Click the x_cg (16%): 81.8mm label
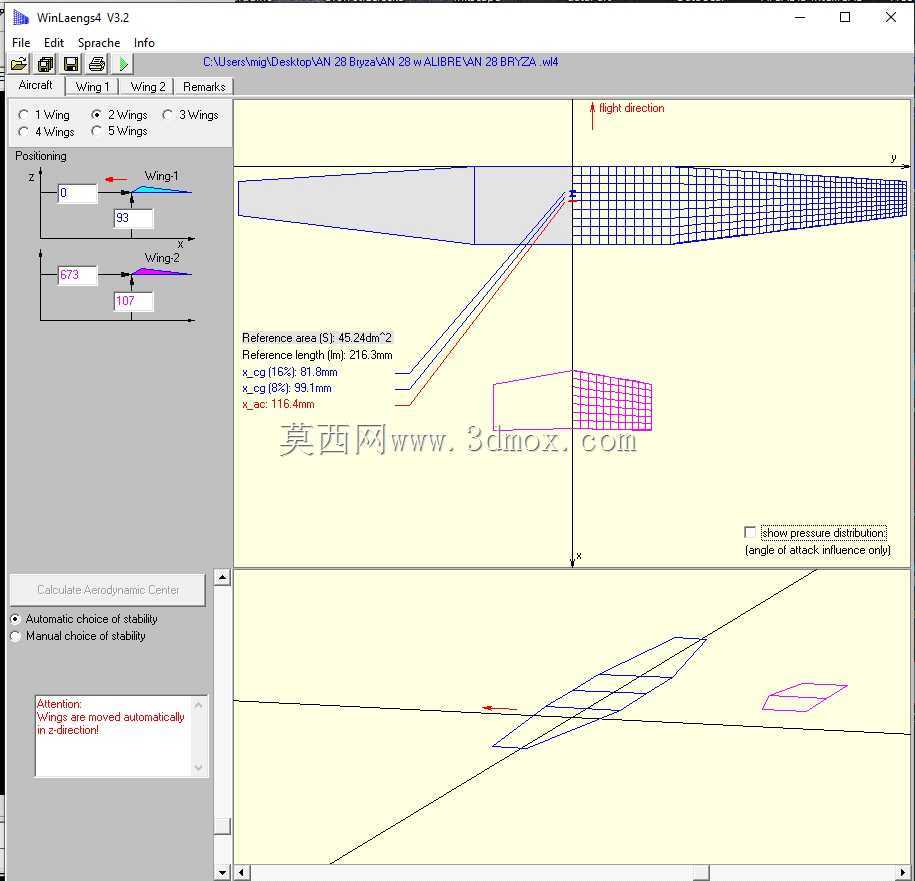This screenshot has height=881, width=915. tap(289, 372)
